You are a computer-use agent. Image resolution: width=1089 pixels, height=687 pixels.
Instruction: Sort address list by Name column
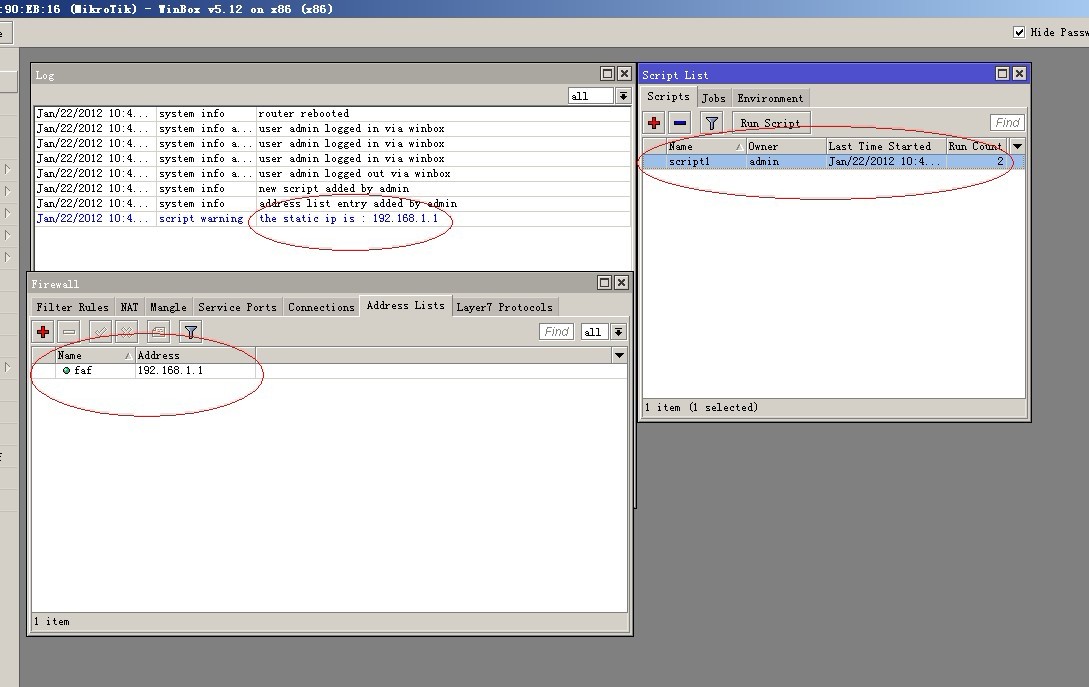pyautogui.click(x=95, y=355)
